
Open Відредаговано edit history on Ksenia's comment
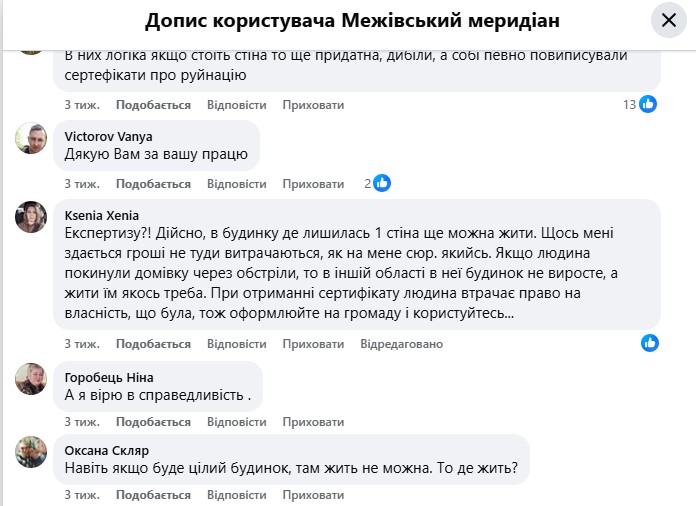[401, 344]
